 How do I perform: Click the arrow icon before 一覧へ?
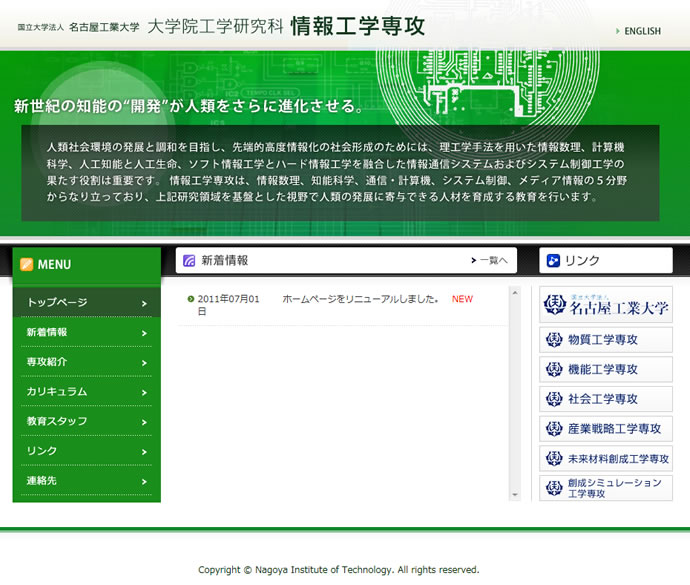click(x=473, y=261)
